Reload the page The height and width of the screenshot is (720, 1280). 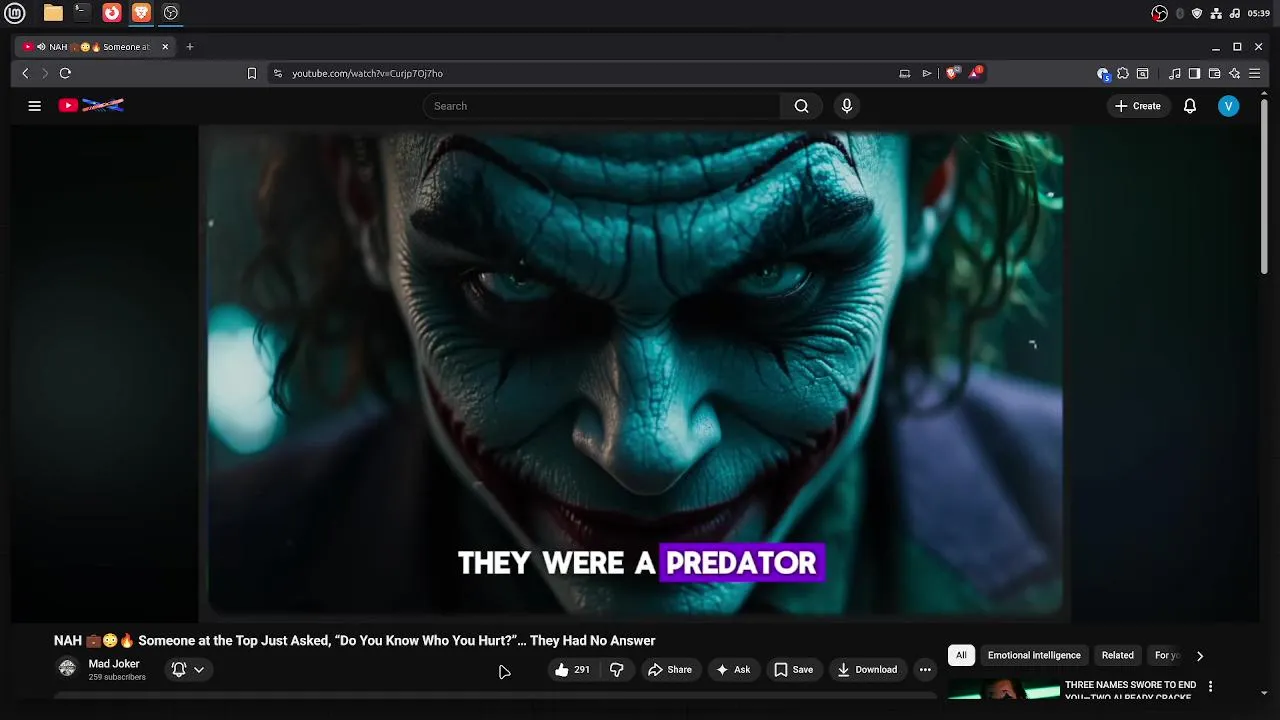[x=65, y=73]
